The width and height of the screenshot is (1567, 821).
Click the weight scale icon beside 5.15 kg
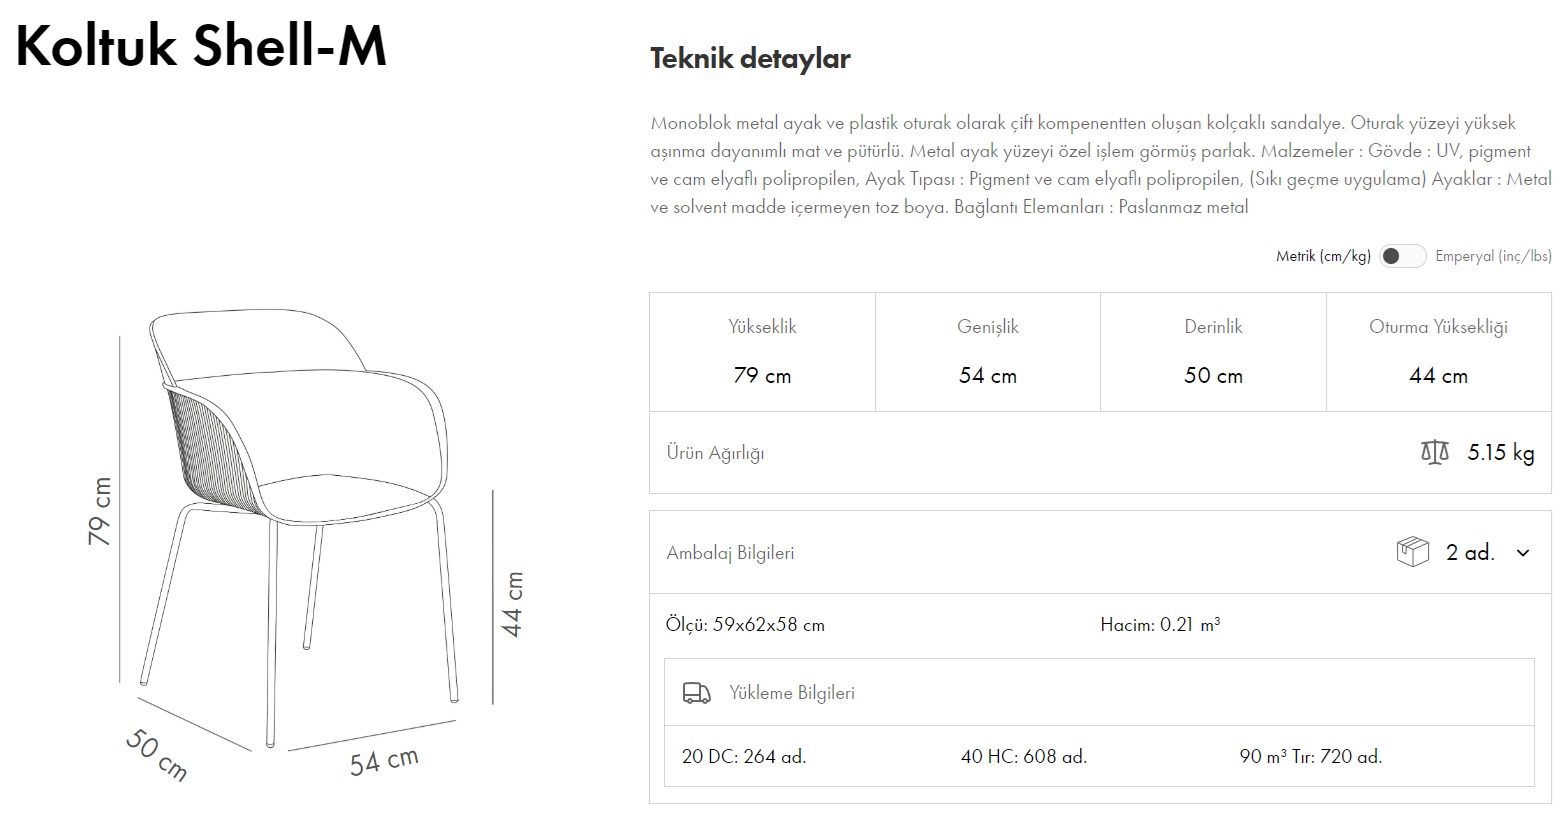point(1436,452)
